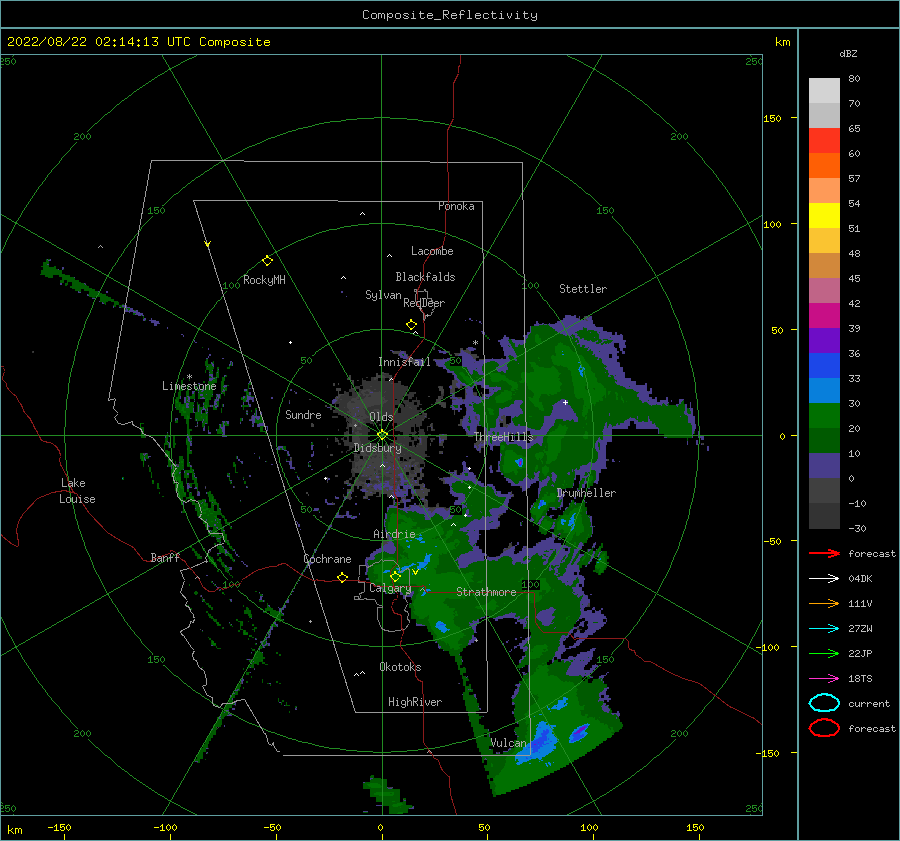Click the 'Lacombe' city label
Image resolution: width=900 pixels, height=841 pixels.
[432, 251]
